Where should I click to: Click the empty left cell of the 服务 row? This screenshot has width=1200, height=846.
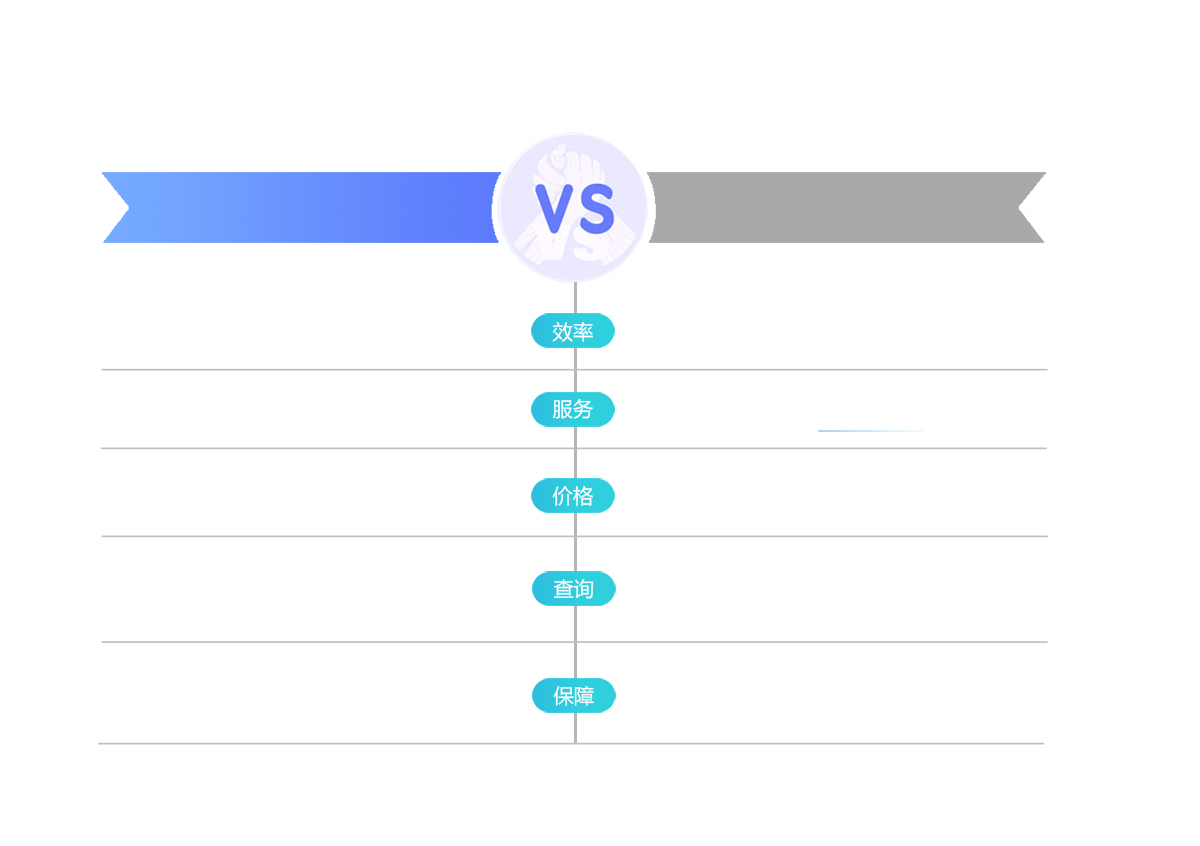point(337,409)
